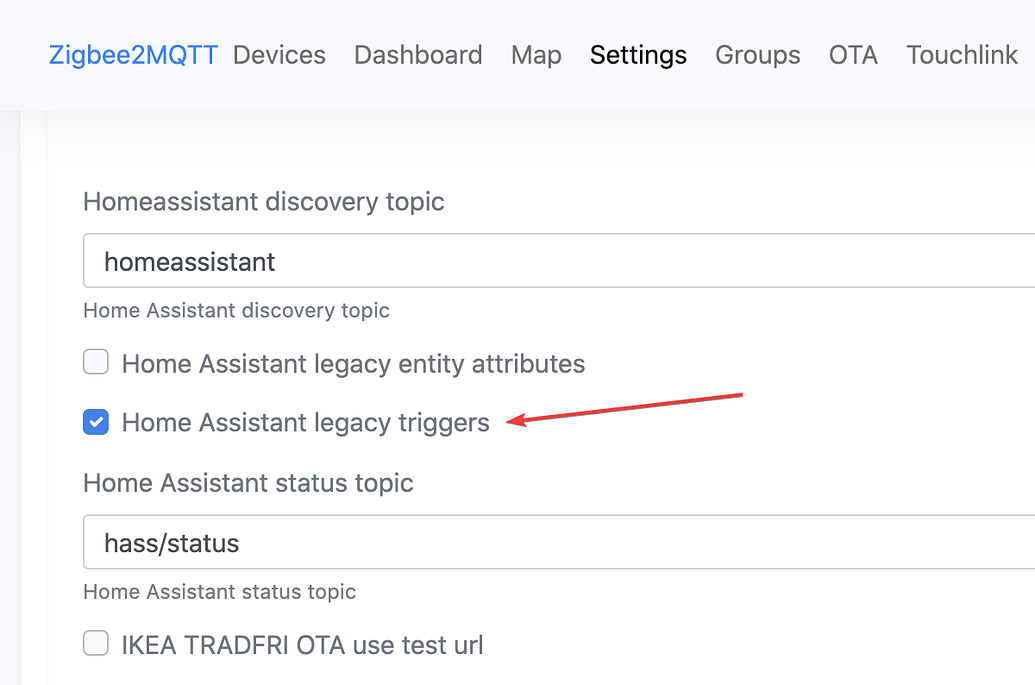1035x685 pixels.
Task: Click the IKEA TRADFRI OTA test url label
Action: point(302,644)
